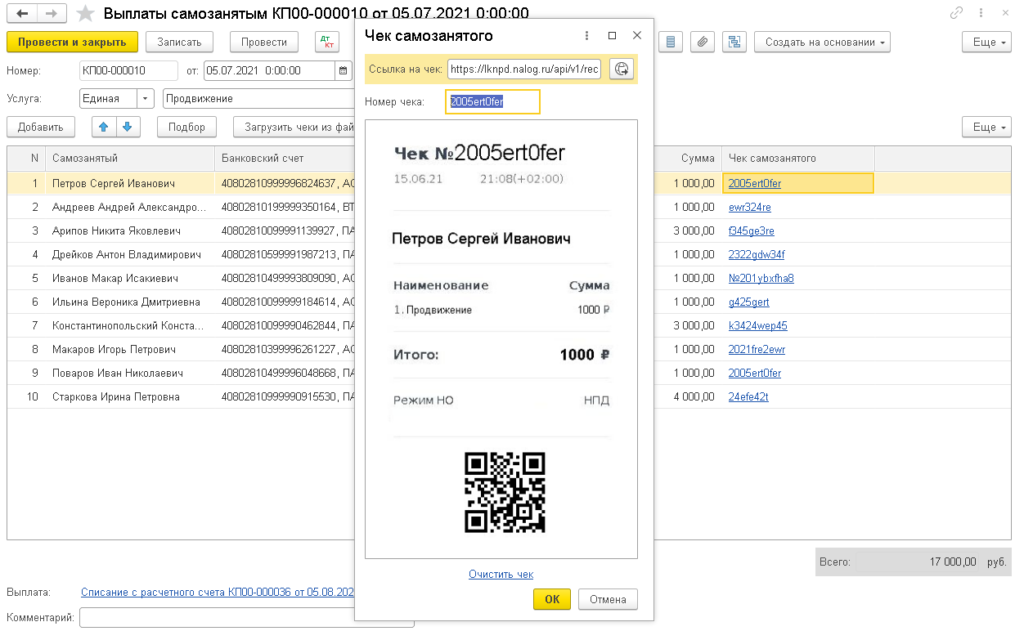Open receipt link g425gert
Viewport: 1024px width, 631px height.
[748, 302]
